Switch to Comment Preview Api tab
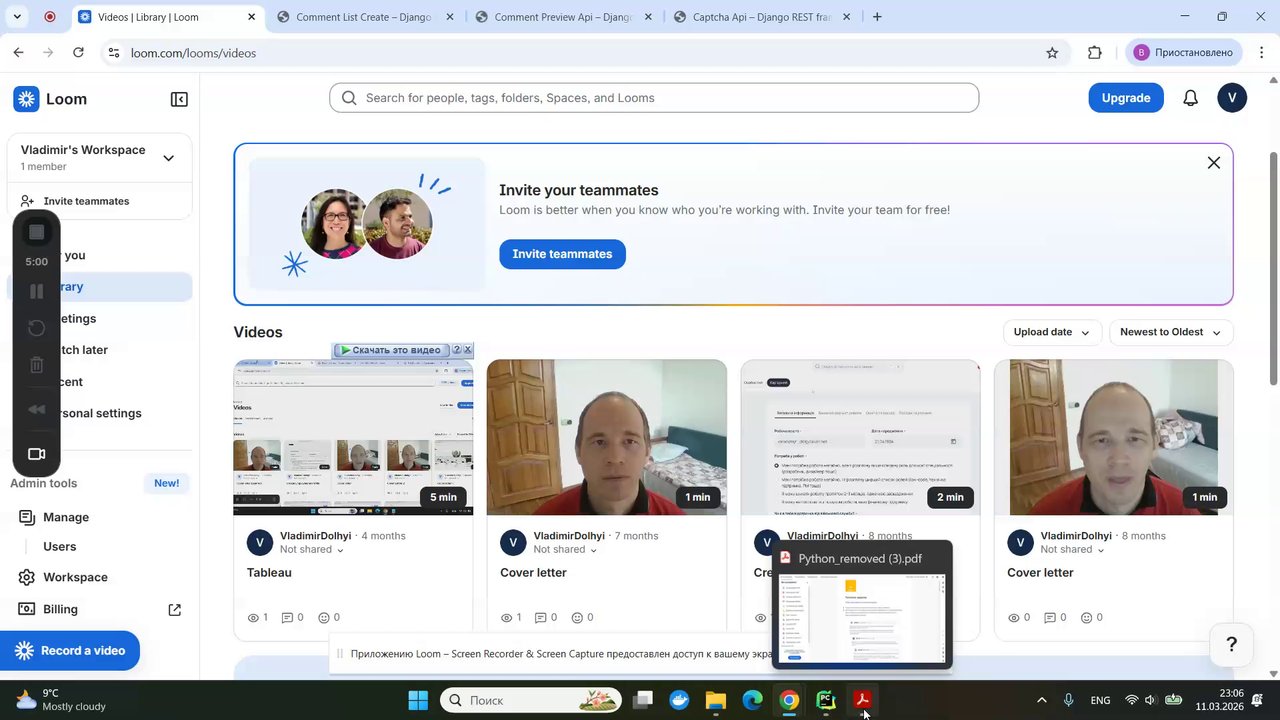 point(563,17)
